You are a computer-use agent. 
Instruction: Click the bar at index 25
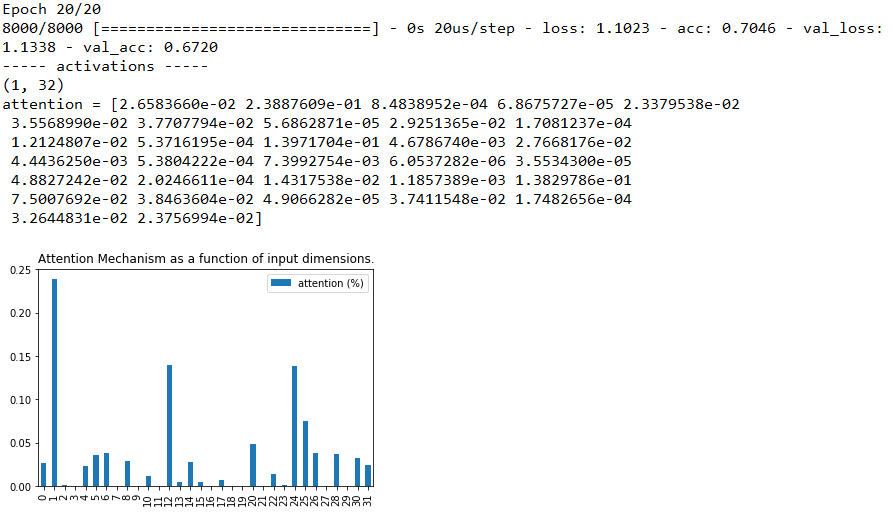click(306, 454)
